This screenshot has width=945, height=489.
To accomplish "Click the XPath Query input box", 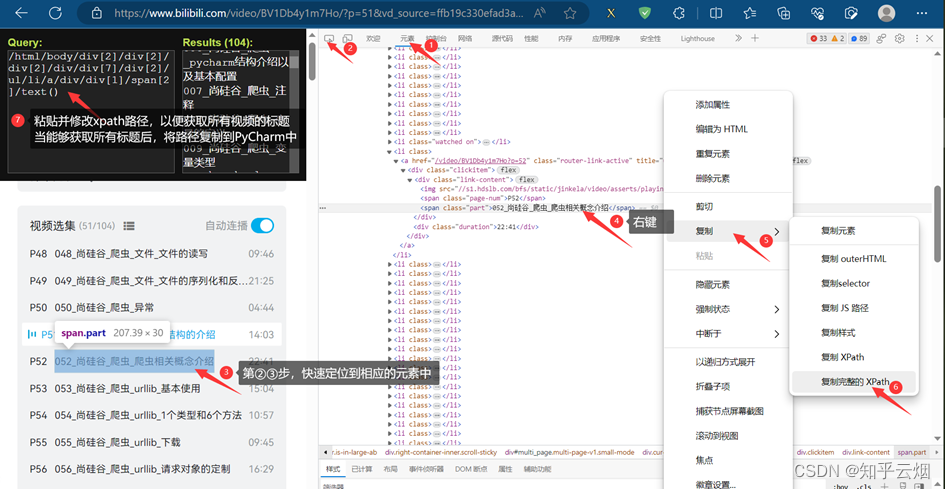I will (x=92, y=112).
